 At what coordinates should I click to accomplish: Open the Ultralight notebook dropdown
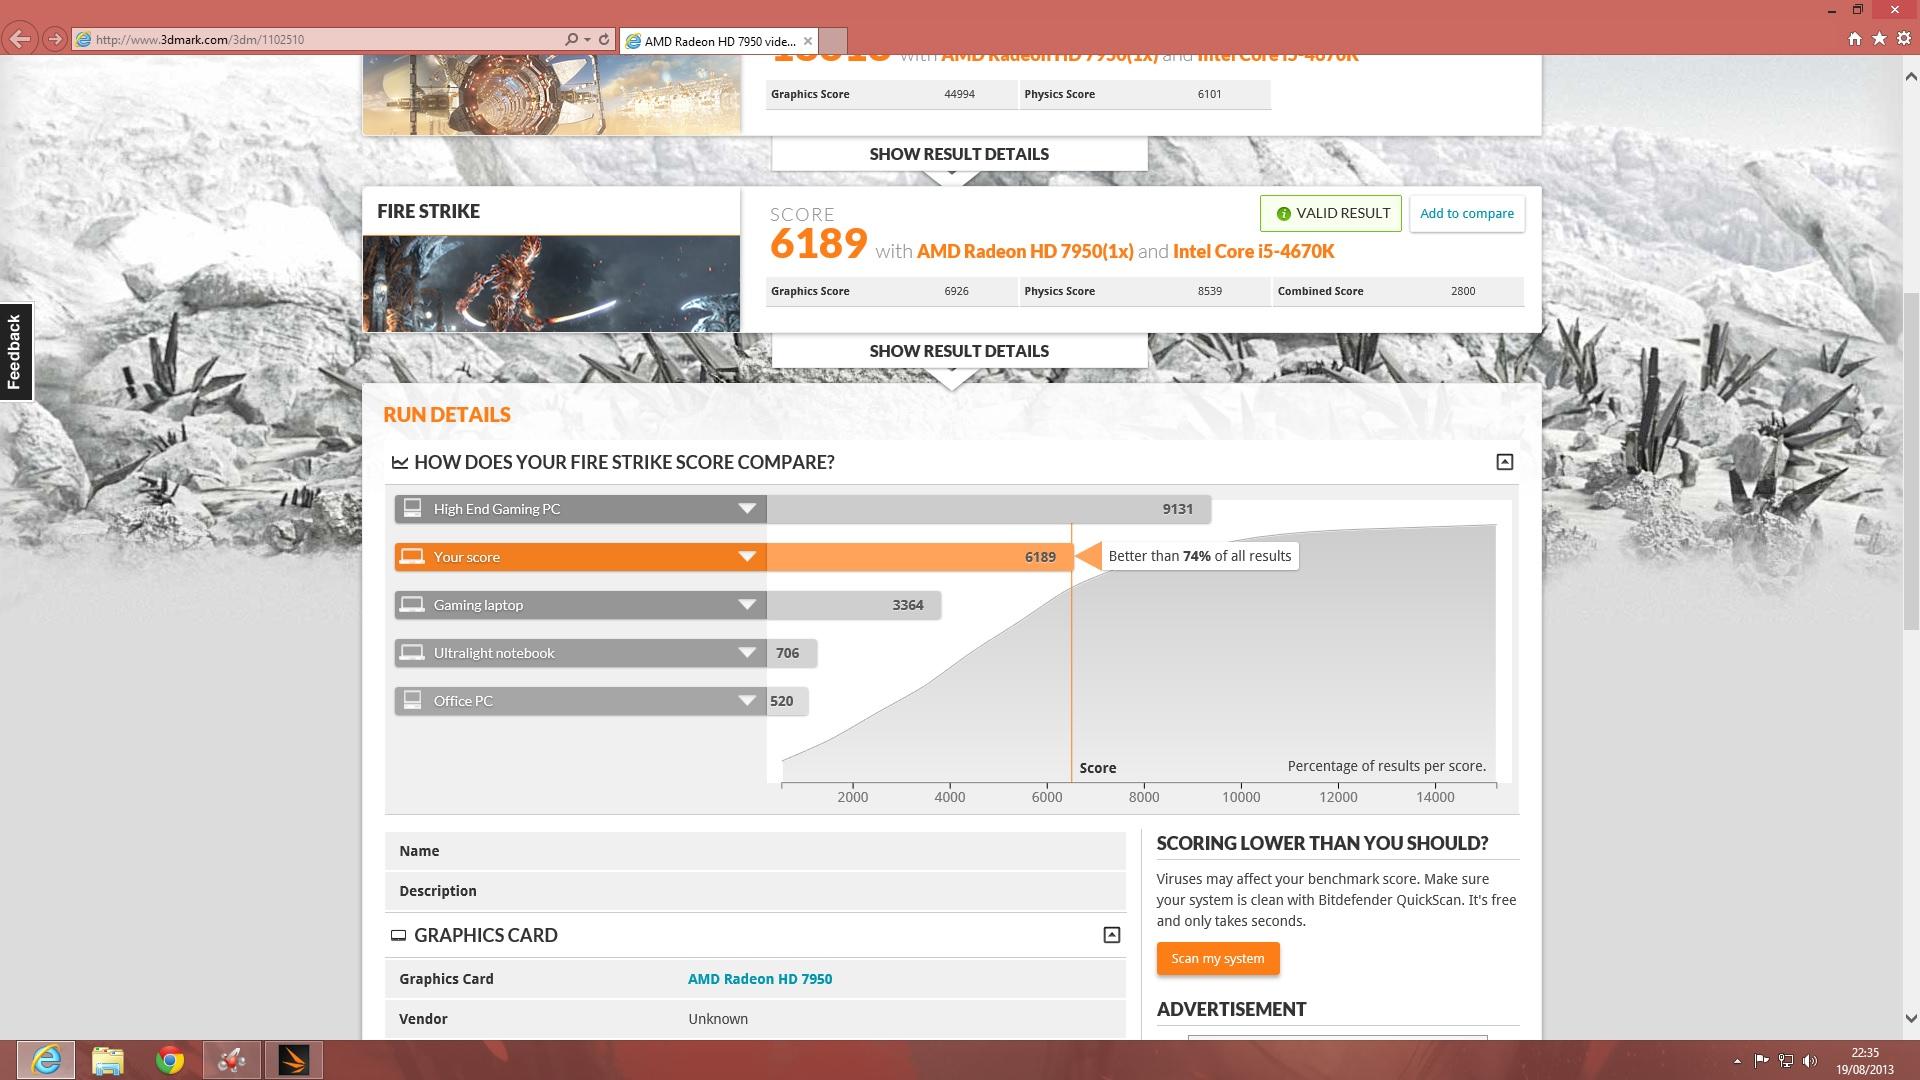[746, 653]
